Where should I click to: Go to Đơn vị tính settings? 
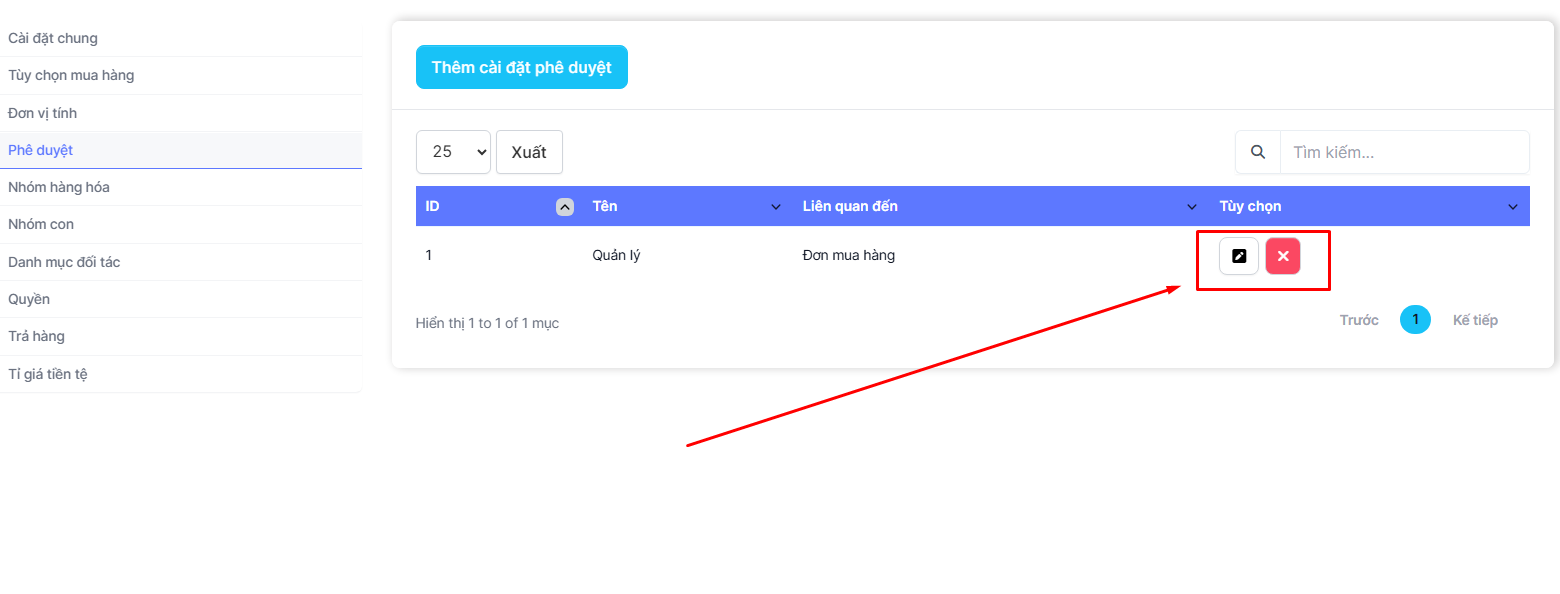(42, 113)
